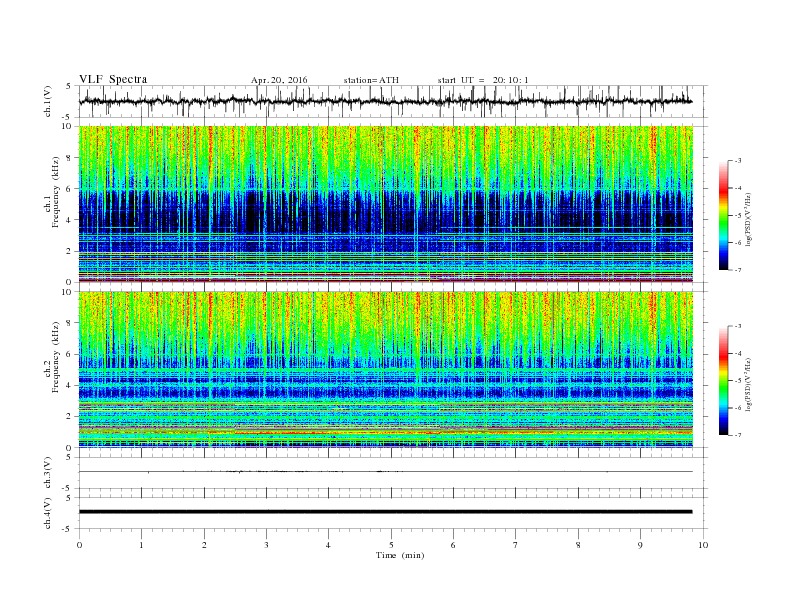Click the "8" kHz tick on ch.1 frequency axis
Image resolution: width=792 pixels, height=612 pixels.
point(70,158)
